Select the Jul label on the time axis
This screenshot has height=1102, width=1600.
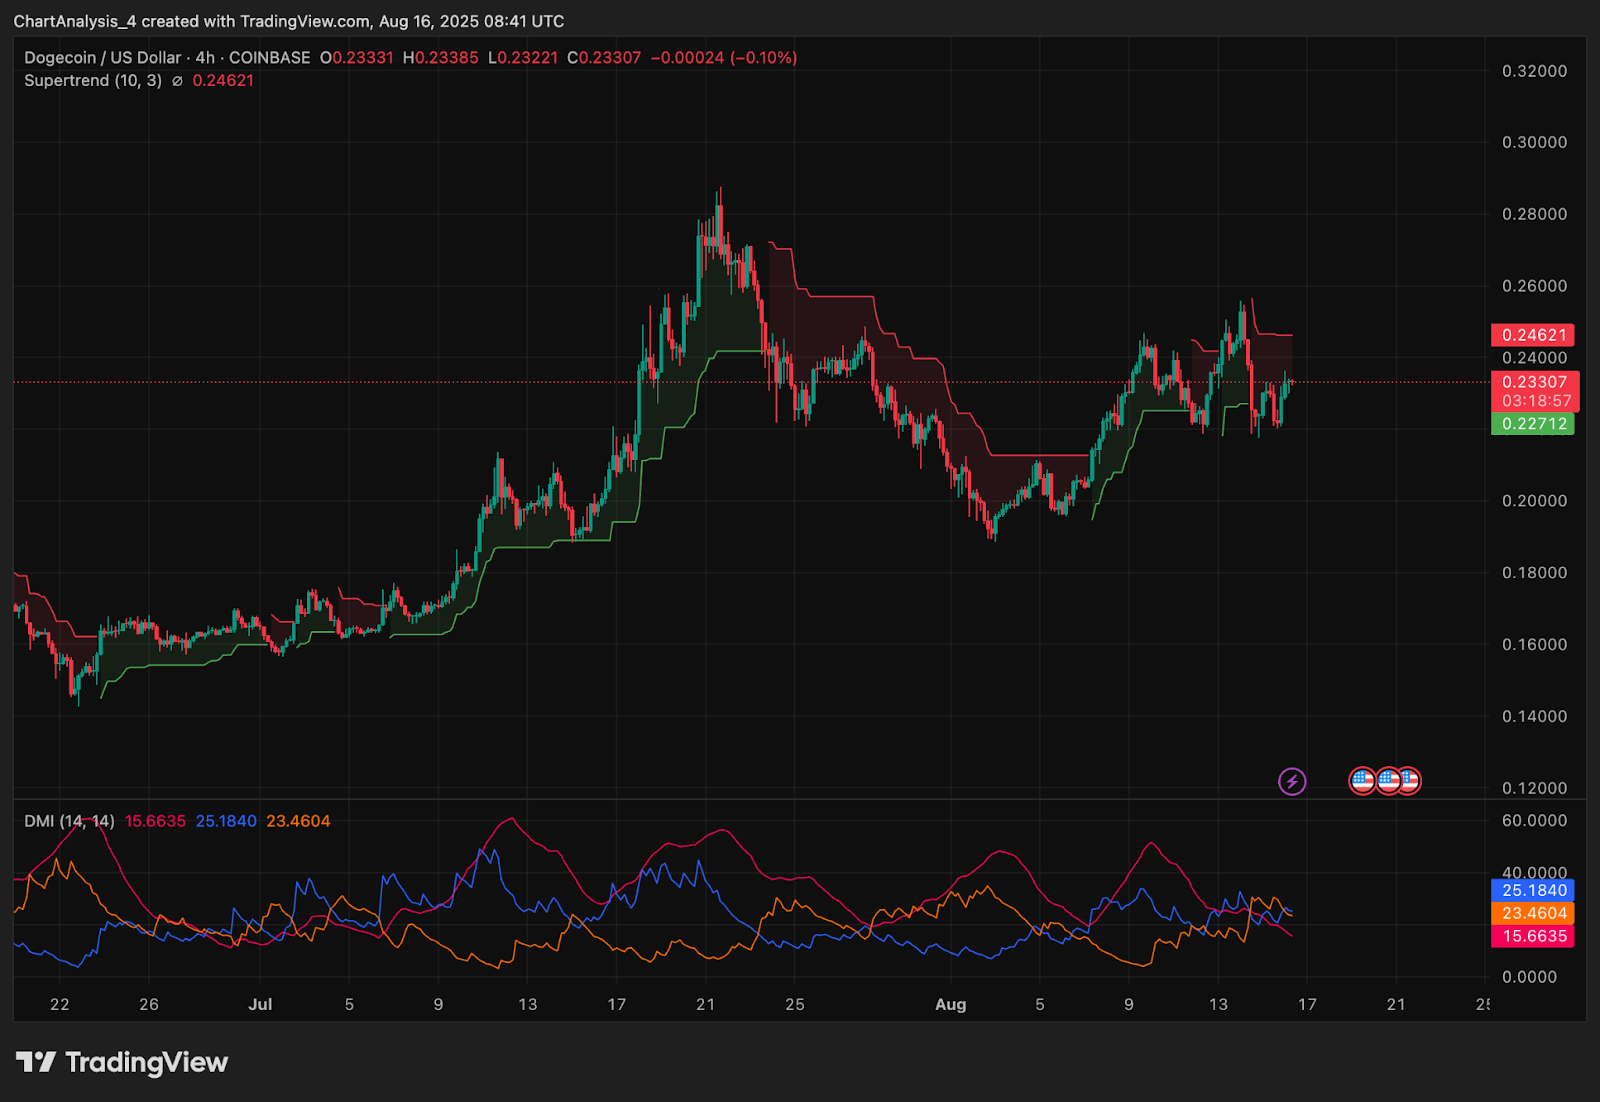261,1005
